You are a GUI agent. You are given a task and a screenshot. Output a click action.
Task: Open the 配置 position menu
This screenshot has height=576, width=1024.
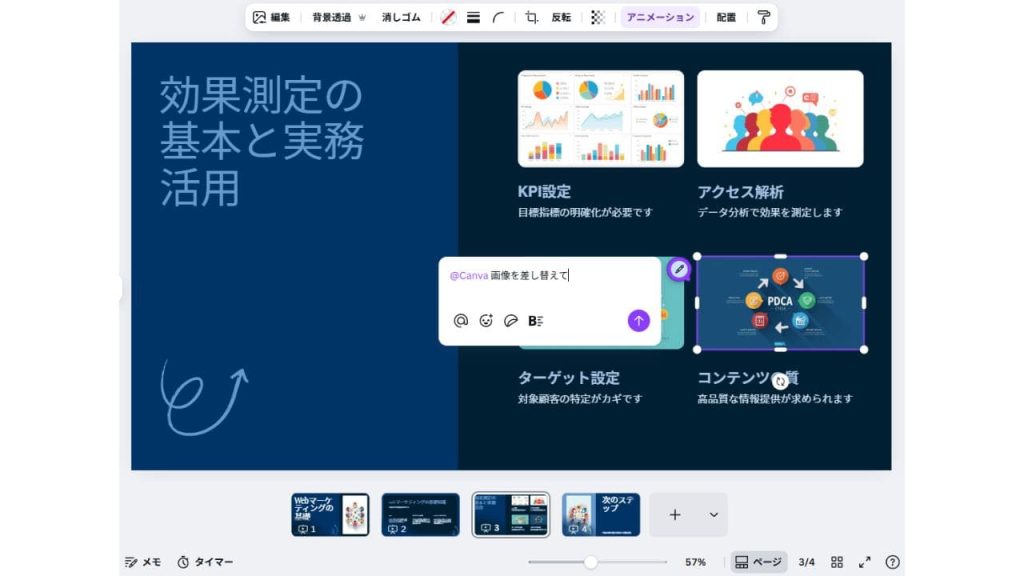click(x=726, y=17)
